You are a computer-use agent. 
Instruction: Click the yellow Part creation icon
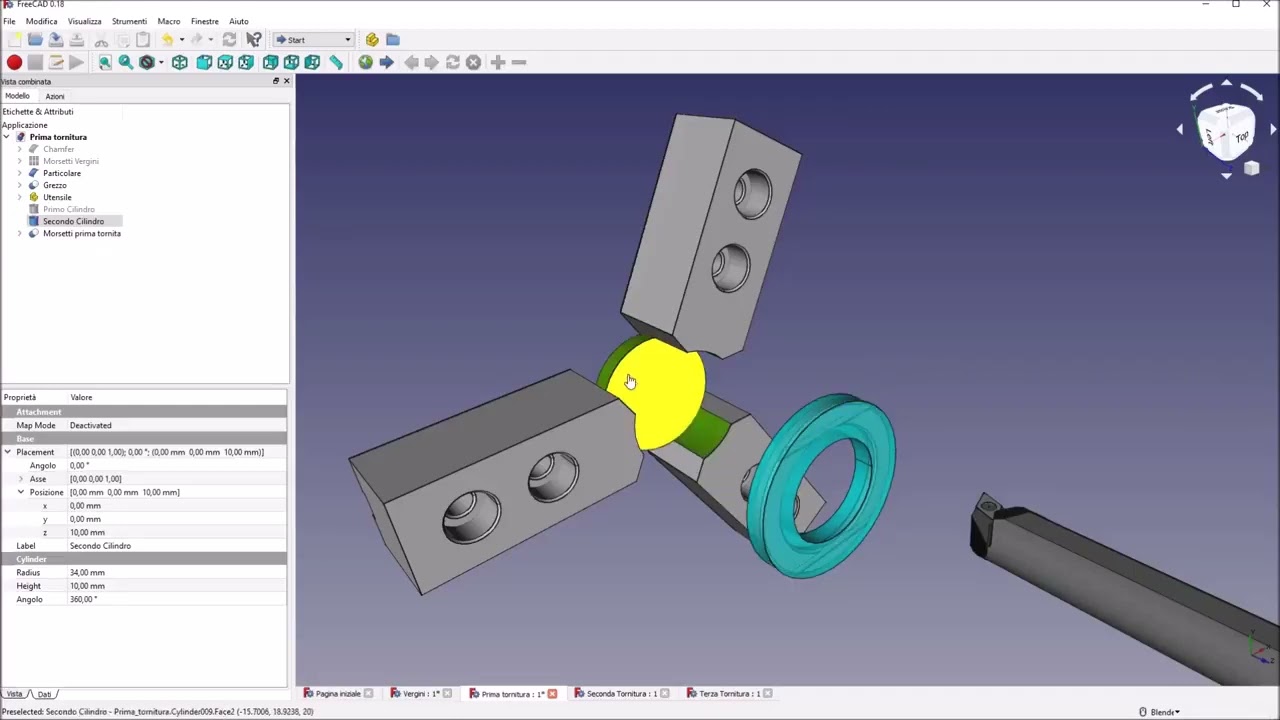372,40
